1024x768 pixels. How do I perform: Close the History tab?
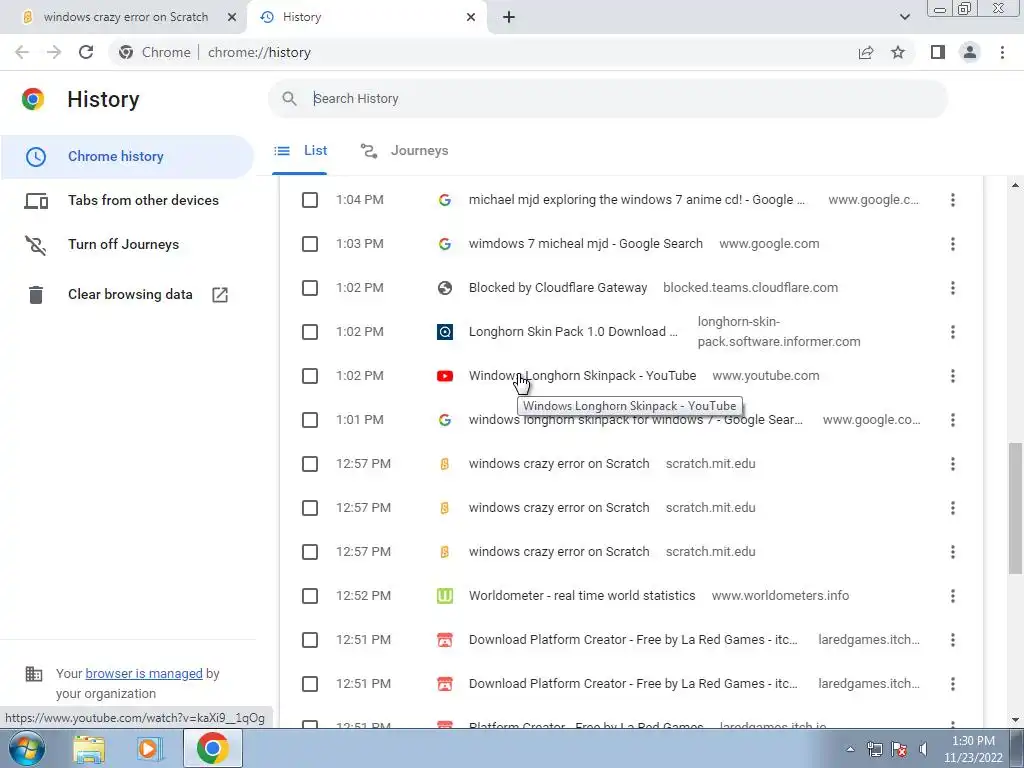[x=471, y=18]
